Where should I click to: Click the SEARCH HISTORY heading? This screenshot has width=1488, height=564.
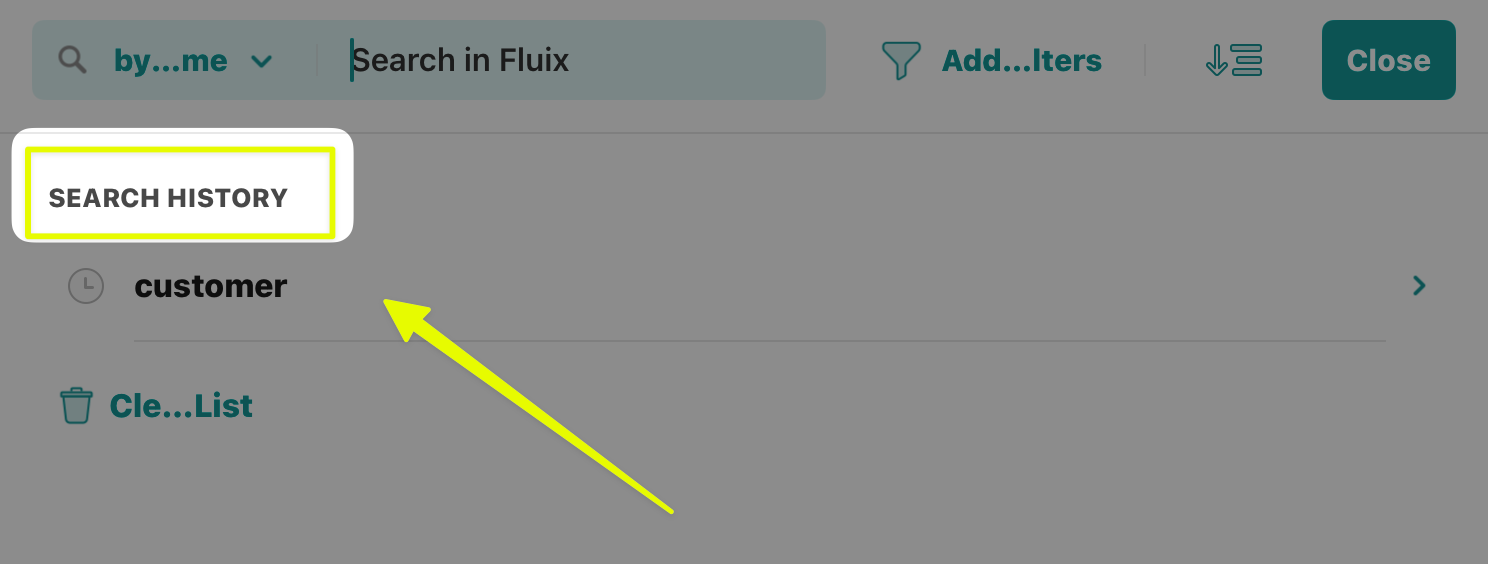168,198
